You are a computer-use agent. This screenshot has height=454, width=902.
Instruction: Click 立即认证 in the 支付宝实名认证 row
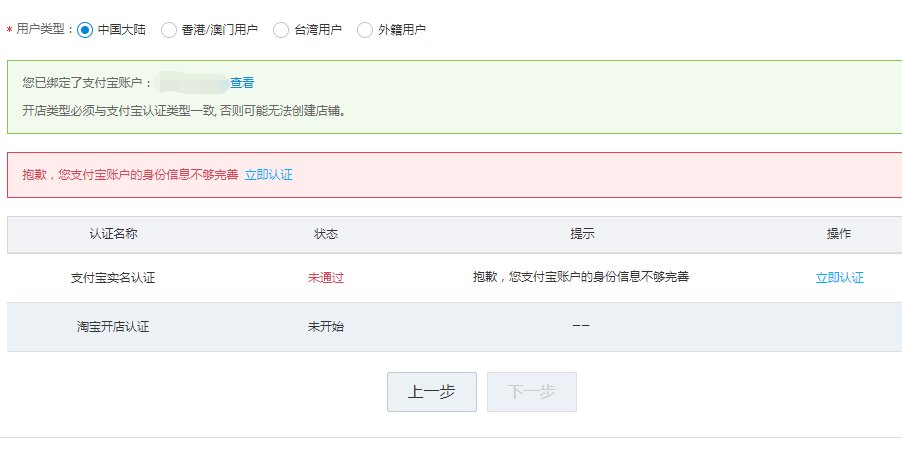pos(839,278)
